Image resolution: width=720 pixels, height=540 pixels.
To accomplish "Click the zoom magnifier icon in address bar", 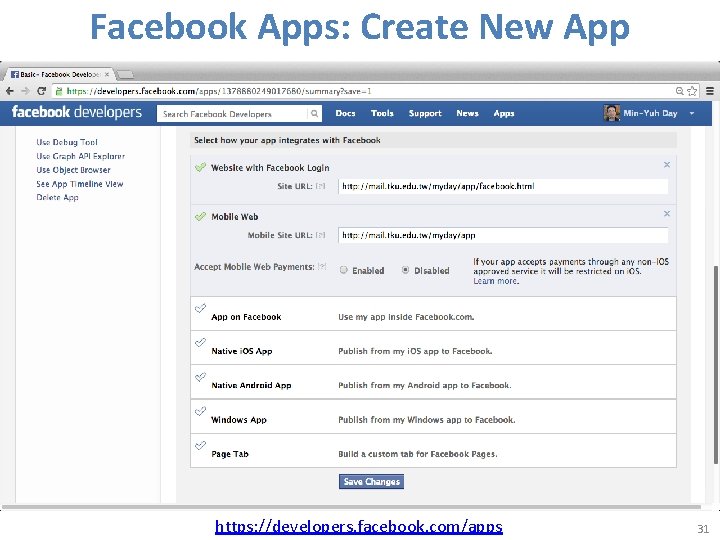I will [680, 91].
